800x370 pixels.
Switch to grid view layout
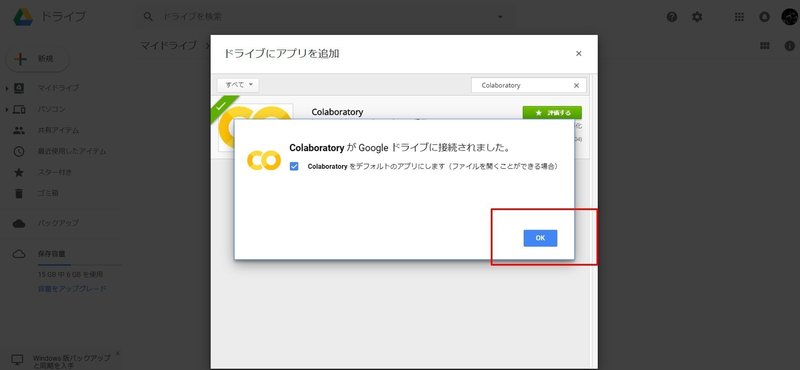tap(765, 46)
